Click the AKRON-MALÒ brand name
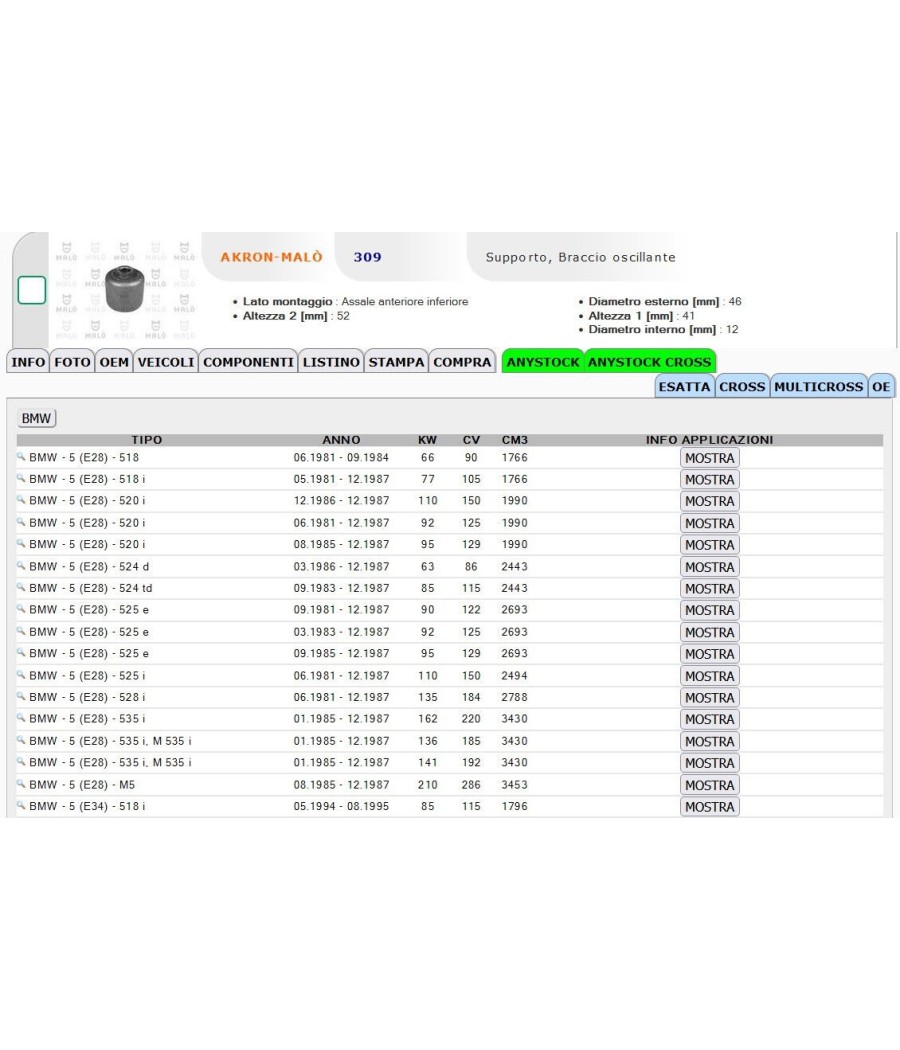The image size is (900, 1050). click(x=271, y=257)
